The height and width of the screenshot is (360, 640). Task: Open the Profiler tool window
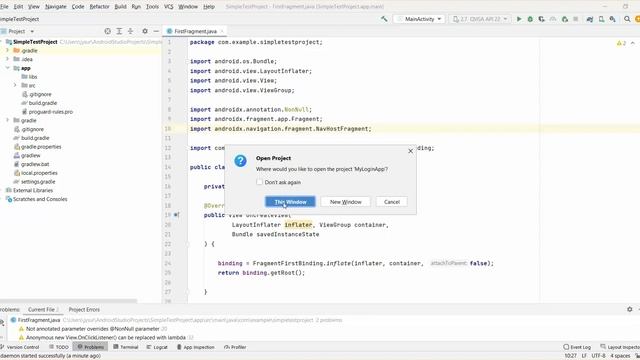(x=235, y=347)
